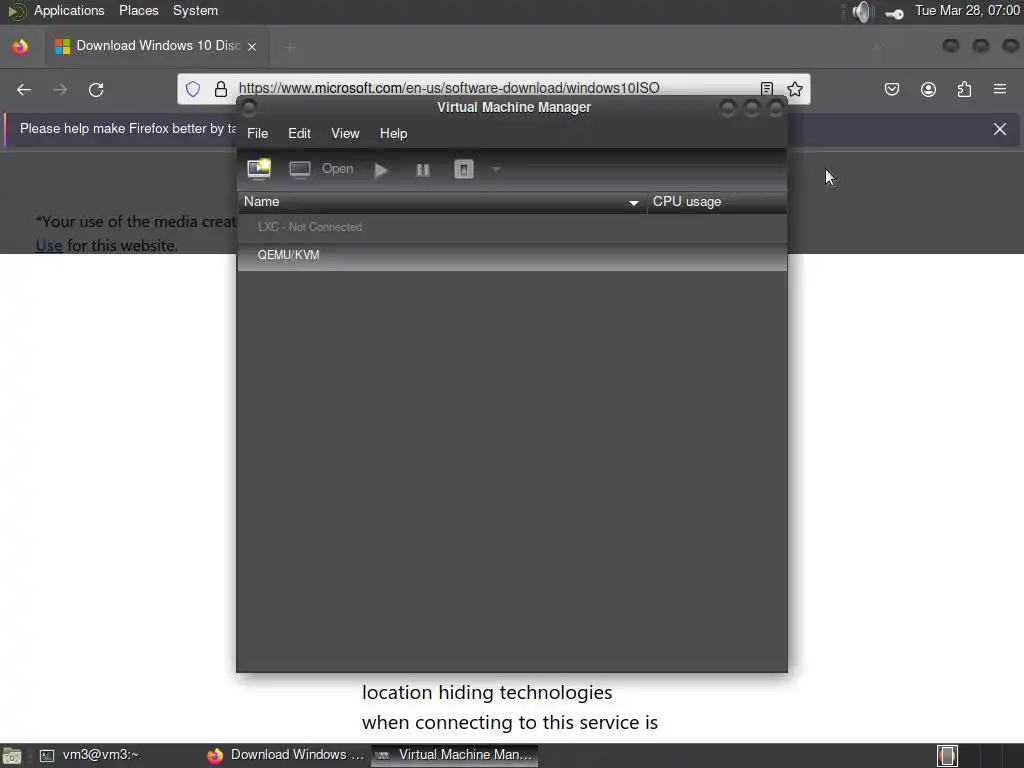Click Virtual Machine Manager taskbar item

coord(455,755)
